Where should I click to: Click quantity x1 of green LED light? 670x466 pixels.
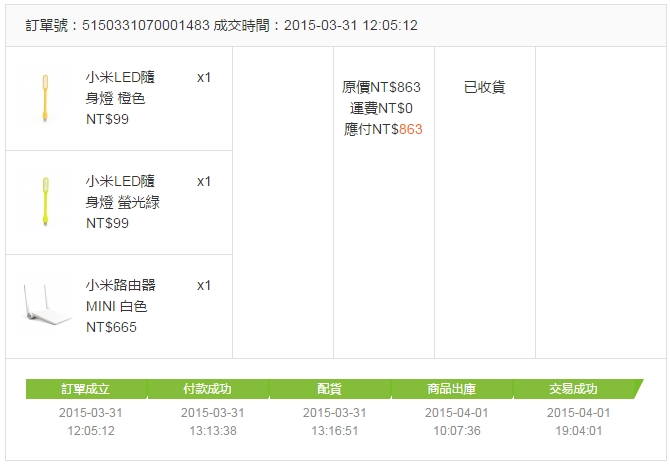[x=204, y=182]
